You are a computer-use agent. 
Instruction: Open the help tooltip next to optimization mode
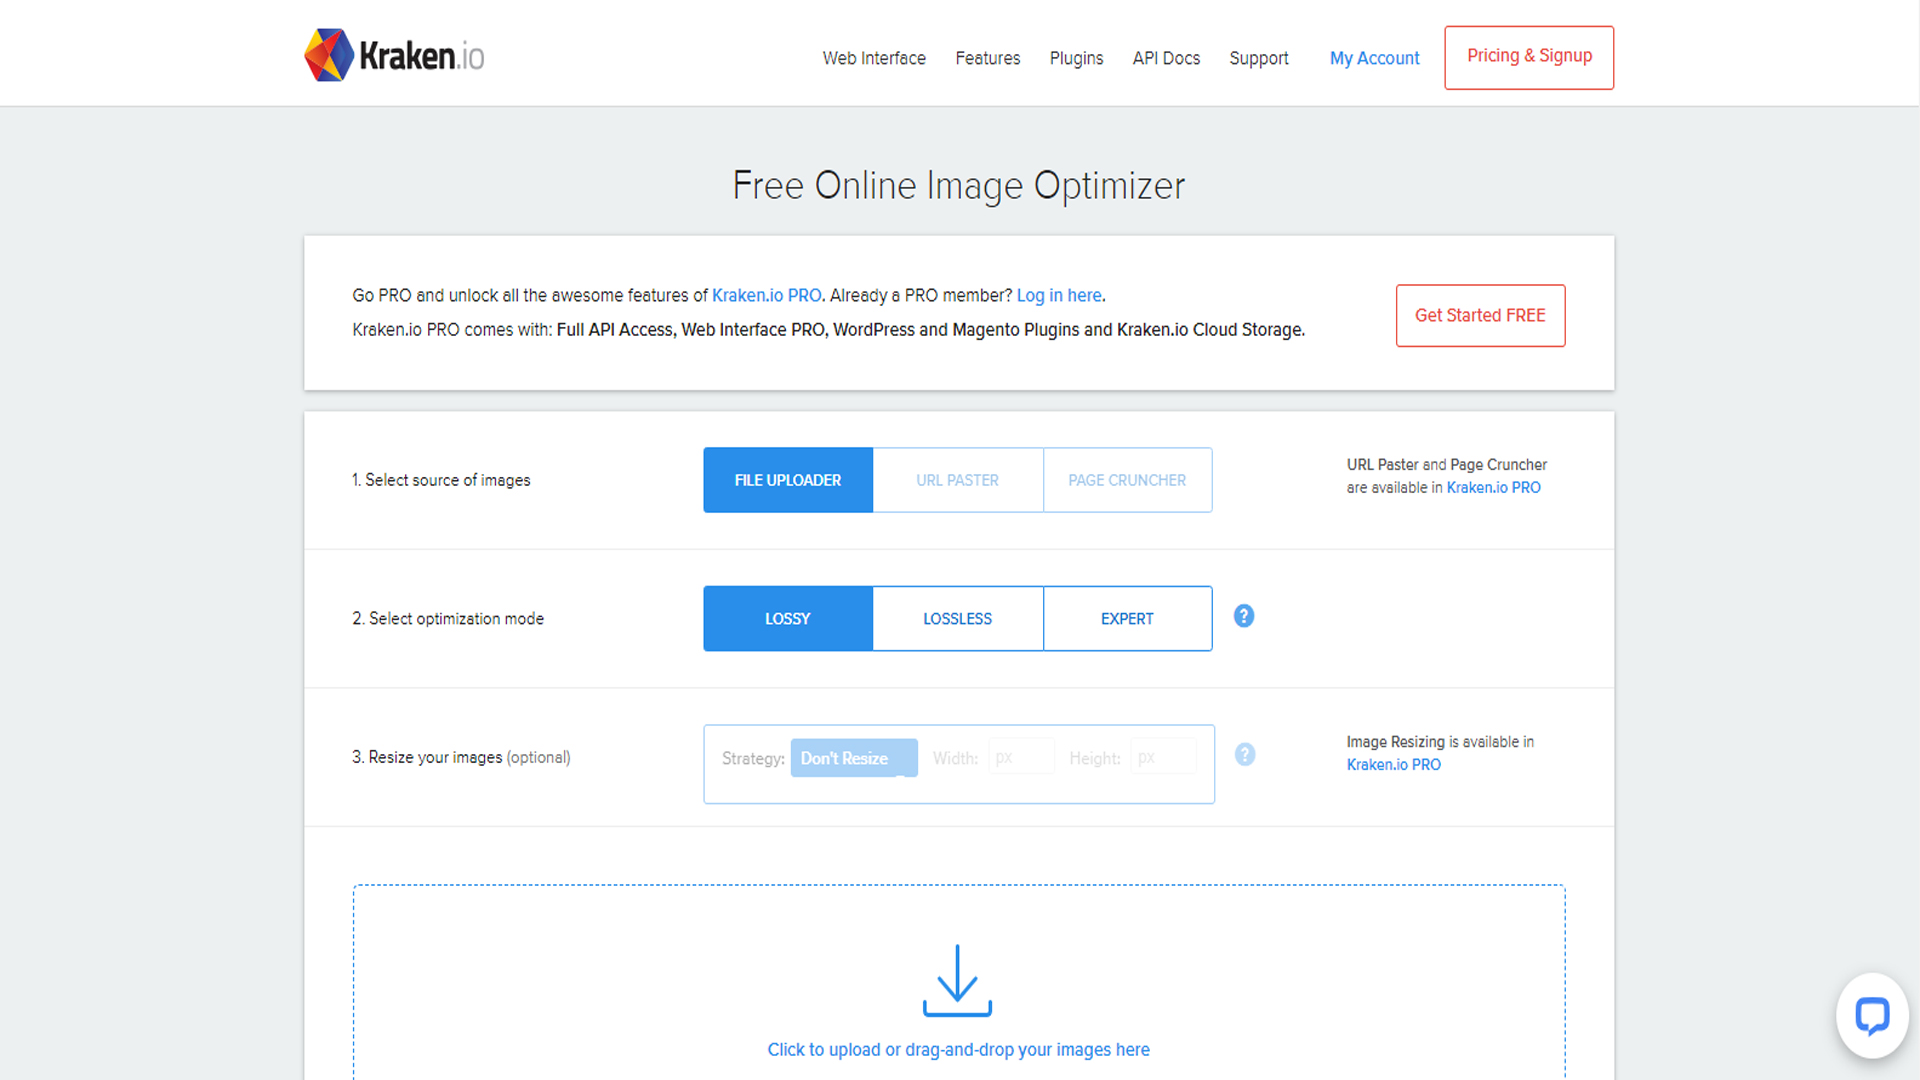(x=1243, y=617)
